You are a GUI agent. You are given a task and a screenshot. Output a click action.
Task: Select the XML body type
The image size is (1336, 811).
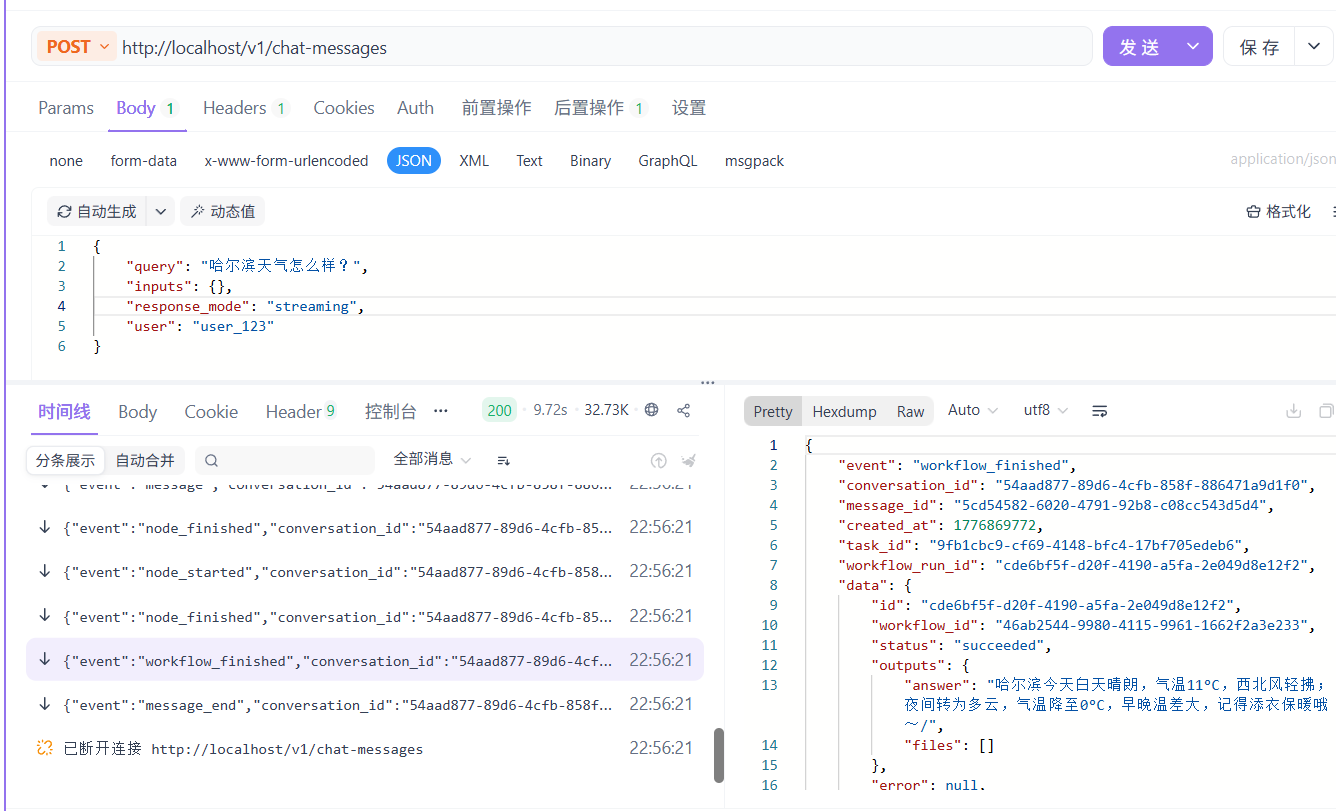tap(474, 161)
